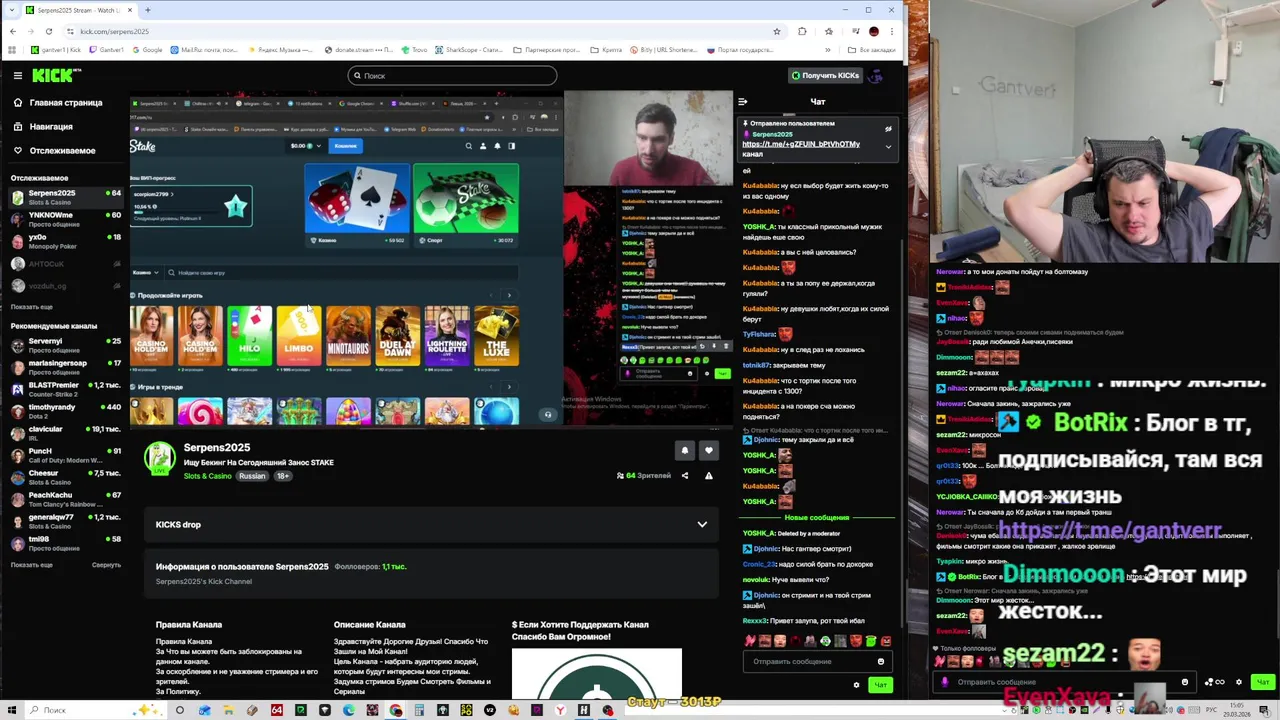Screen dimensions: 1280x720
Task: Open new browser tab plus button
Action: point(147,10)
